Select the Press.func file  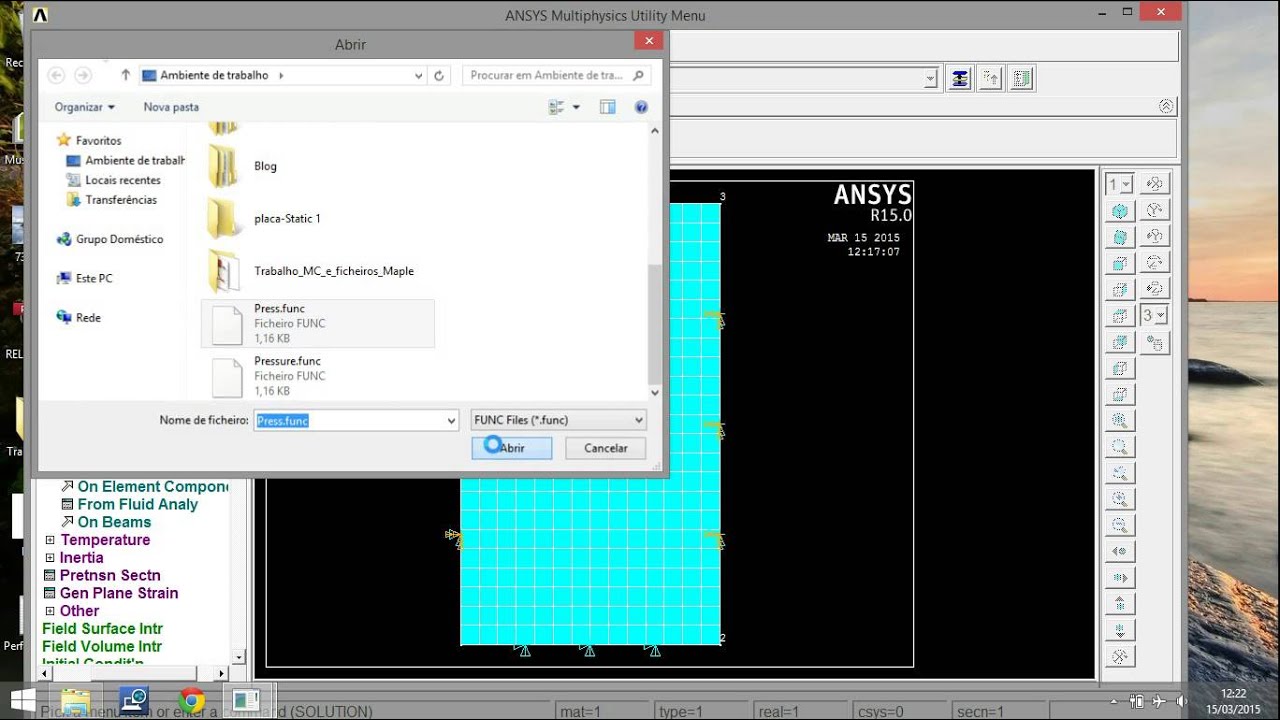coord(318,323)
